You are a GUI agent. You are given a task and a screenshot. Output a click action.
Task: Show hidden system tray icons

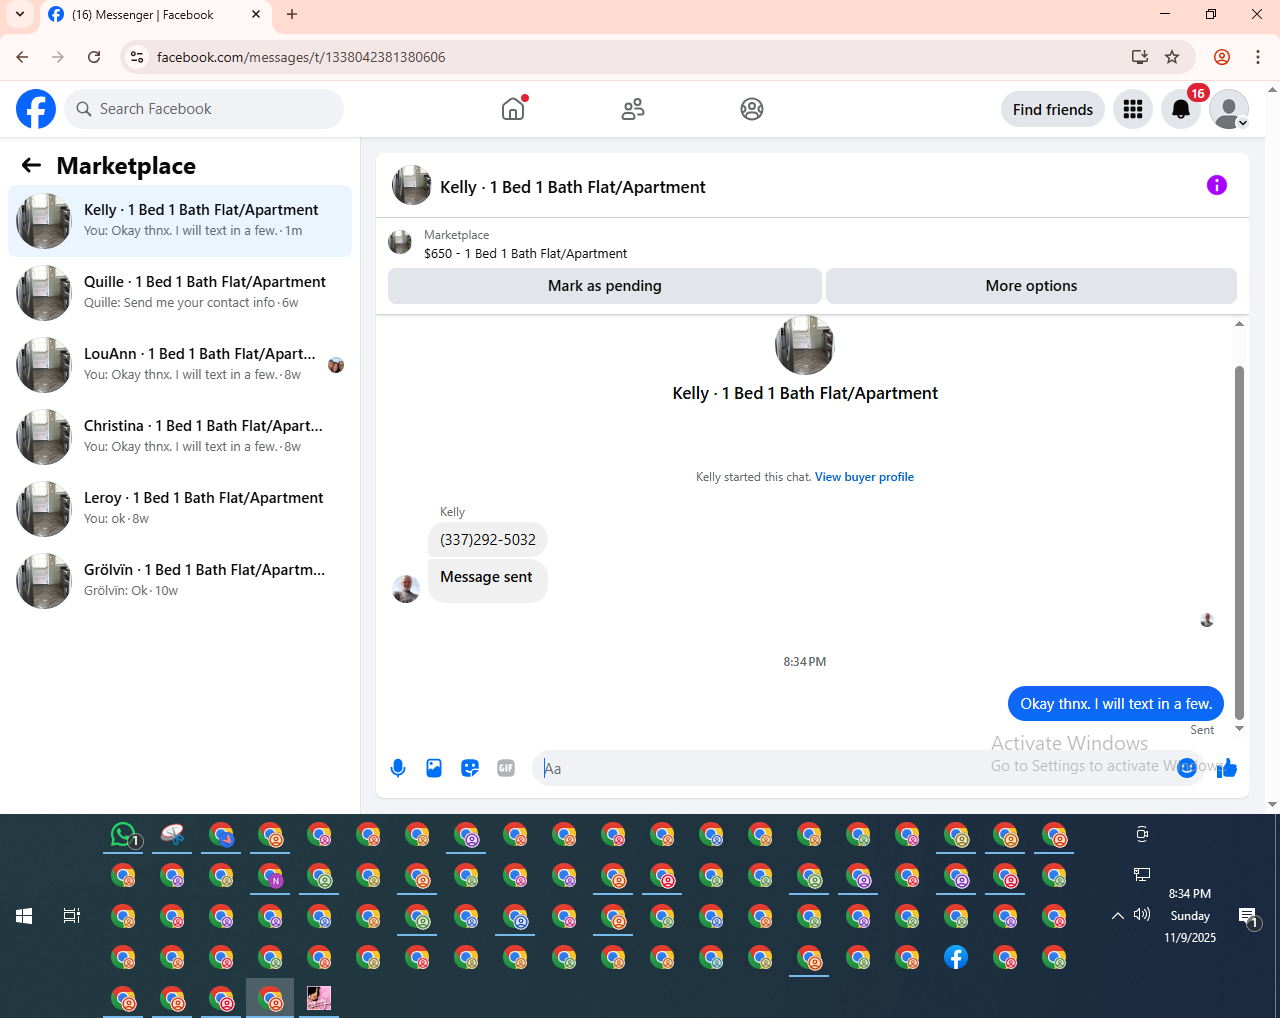point(1118,915)
